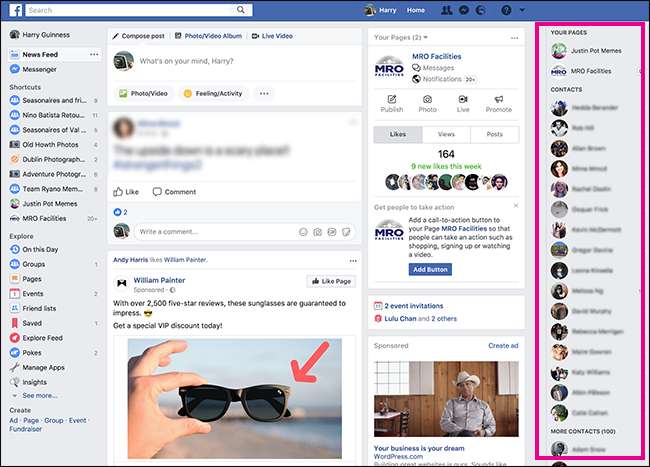Click Publish icon for MRO Facilities

pyautogui.click(x=392, y=103)
